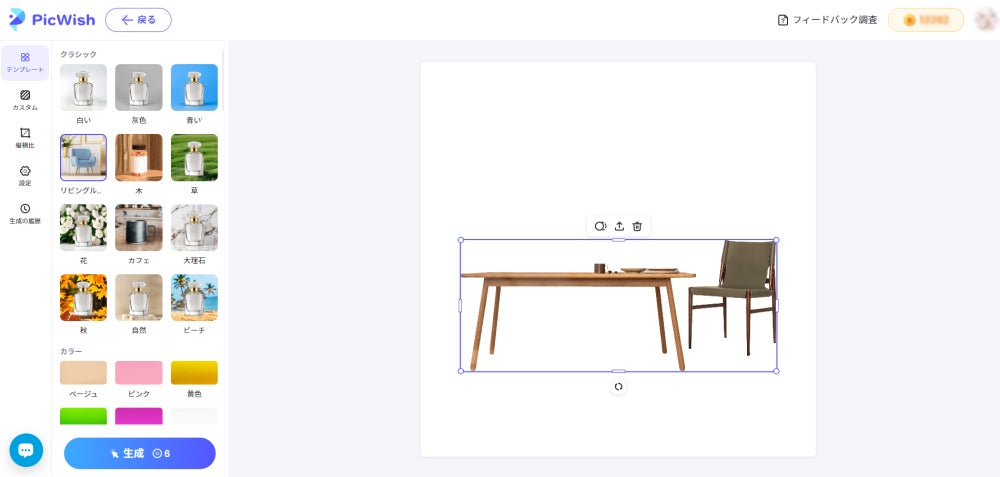1000x477 pixels.
Task: Click the first icon in image toolbar
Action: pos(600,226)
